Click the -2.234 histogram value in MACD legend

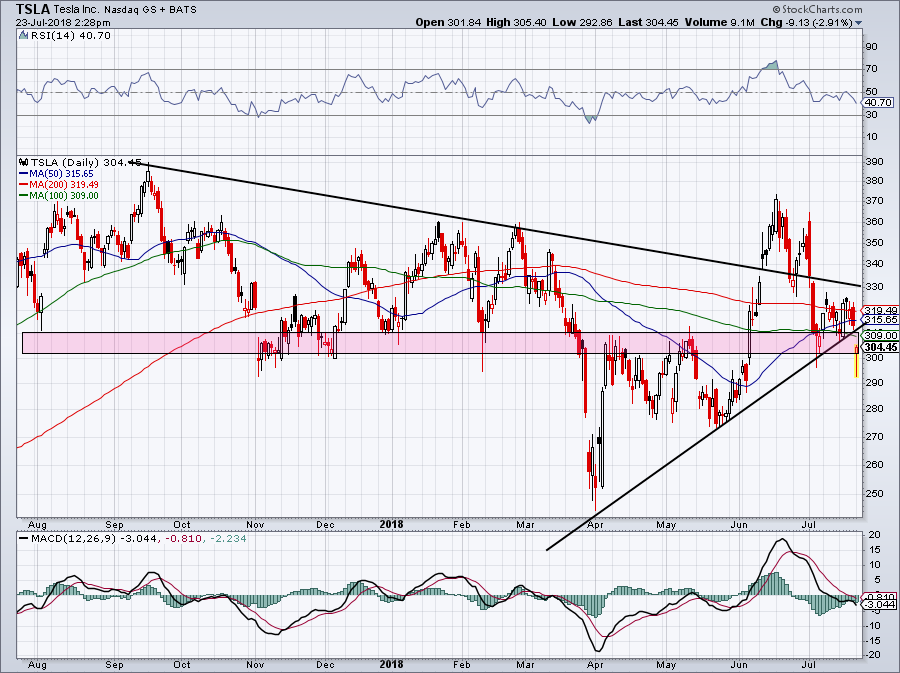click(x=228, y=539)
